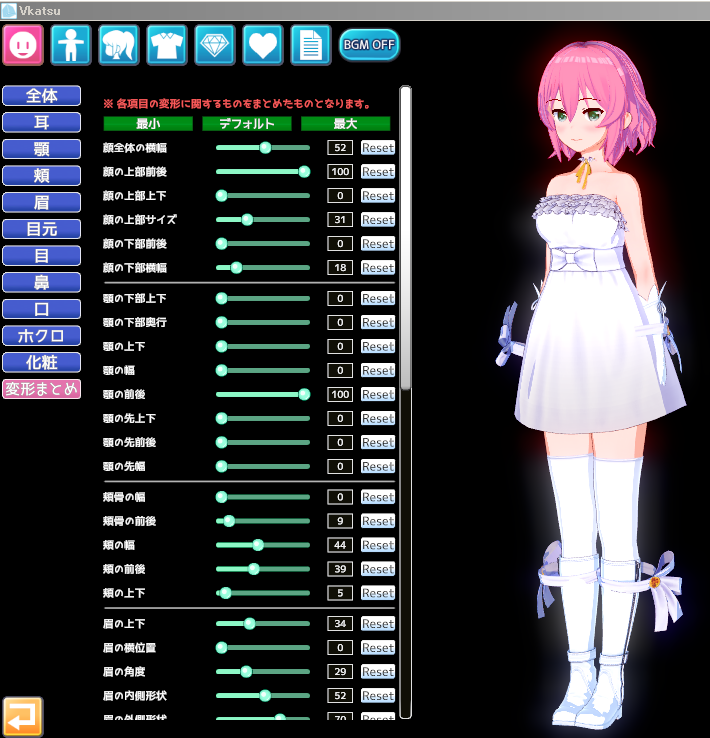This screenshot has height=738, width=710.
Task: Switch to the 全体 tab
Action: 41,96
